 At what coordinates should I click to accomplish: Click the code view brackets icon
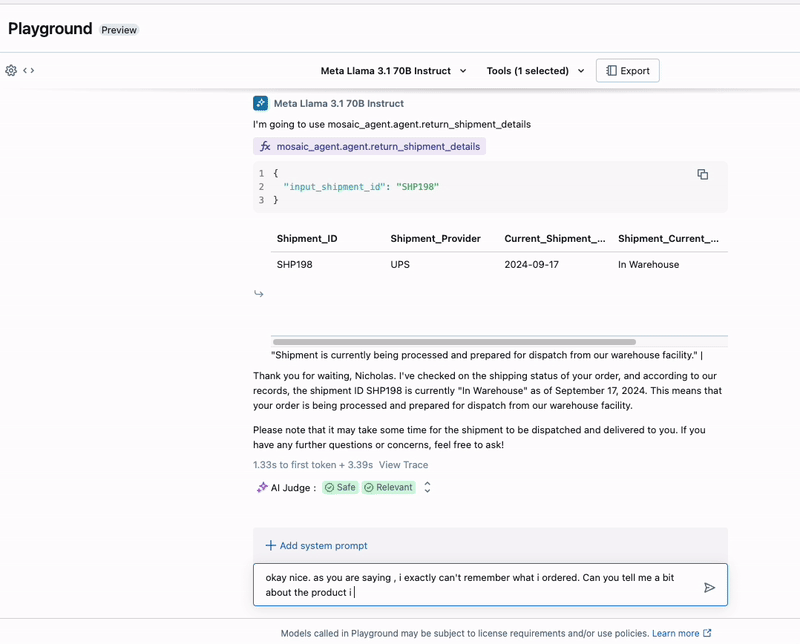[x=29, y=71]
